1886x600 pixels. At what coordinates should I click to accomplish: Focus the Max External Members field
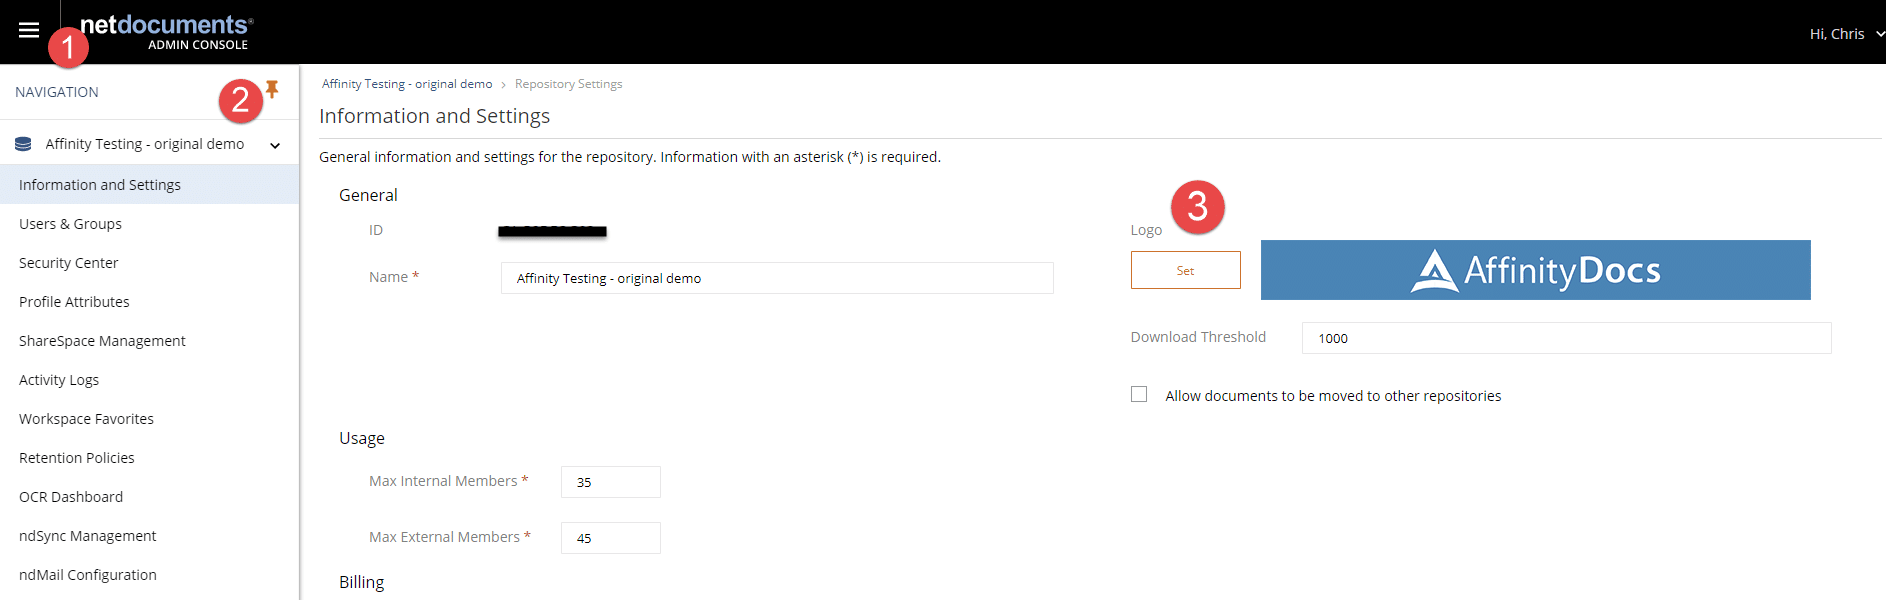click(610, 538)
